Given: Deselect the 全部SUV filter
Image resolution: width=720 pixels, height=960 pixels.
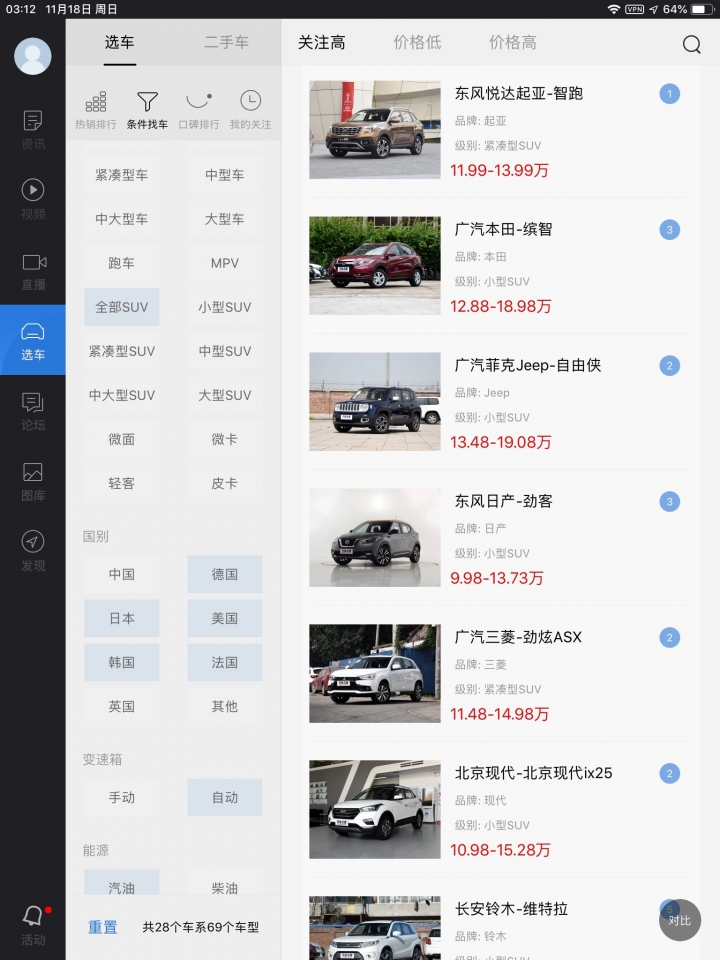Looking at the screenshot, I should [122, 307].
